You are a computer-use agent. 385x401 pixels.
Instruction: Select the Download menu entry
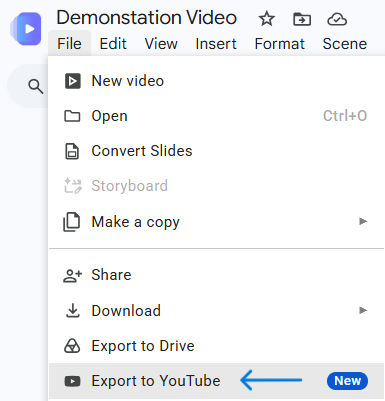click(x=217, y=311)
